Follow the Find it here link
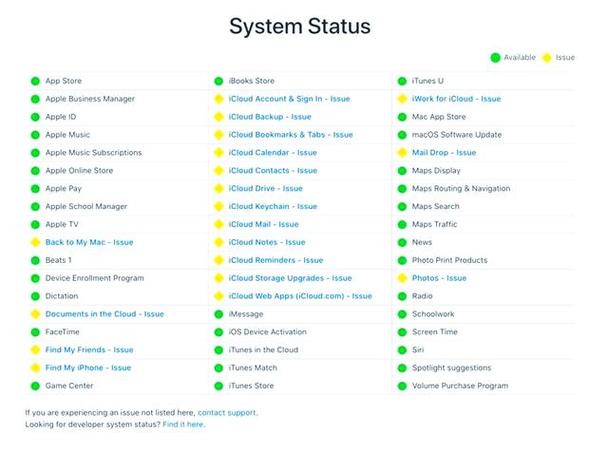608x452 pixels. coord(183,425)
